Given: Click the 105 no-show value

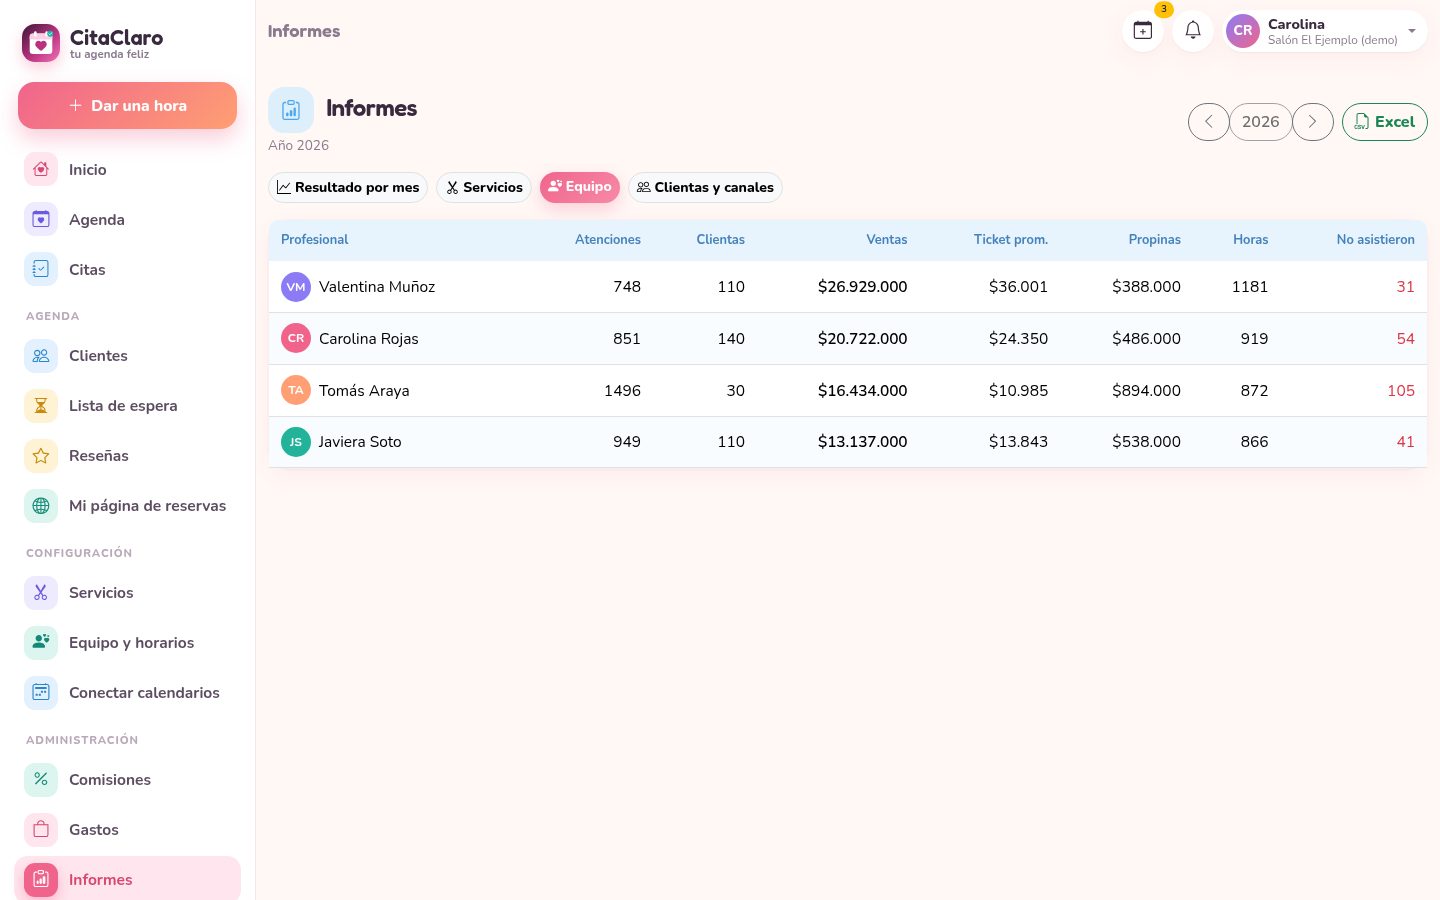Looking at the screenshot, I should [x=1401, y=391].
